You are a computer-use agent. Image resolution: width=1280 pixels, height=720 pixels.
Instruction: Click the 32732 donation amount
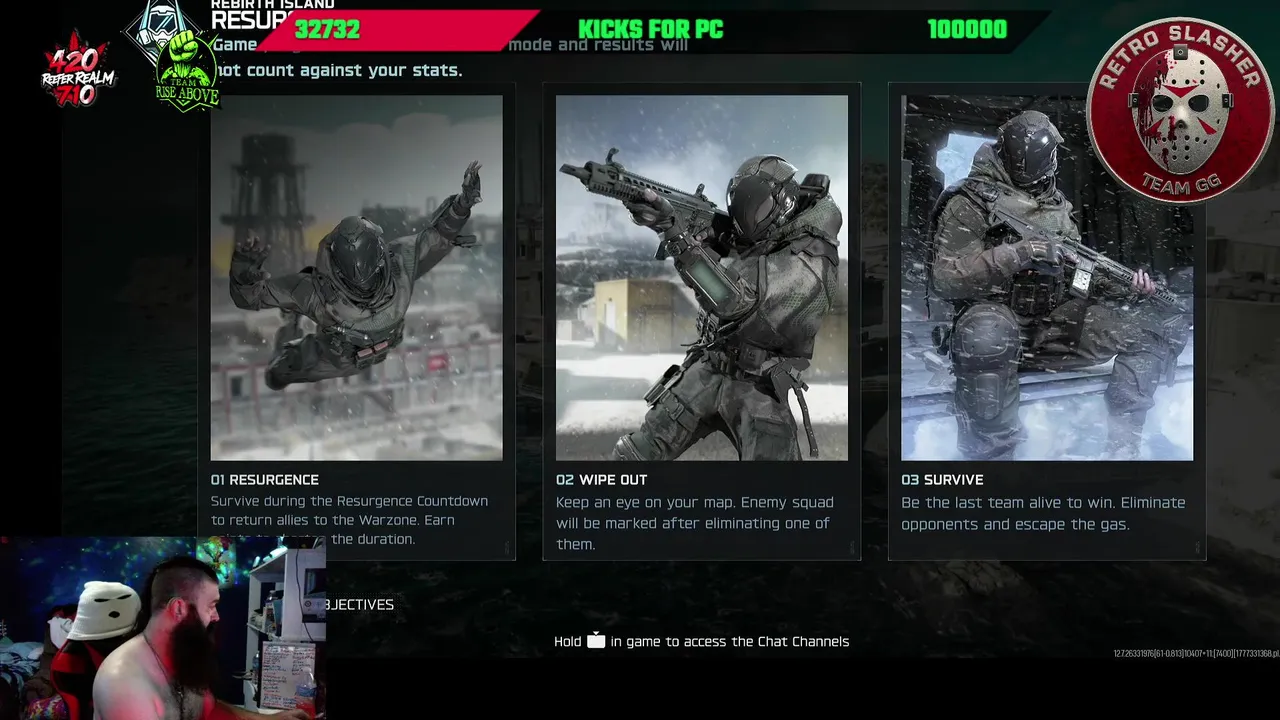[x=327, y=29]
